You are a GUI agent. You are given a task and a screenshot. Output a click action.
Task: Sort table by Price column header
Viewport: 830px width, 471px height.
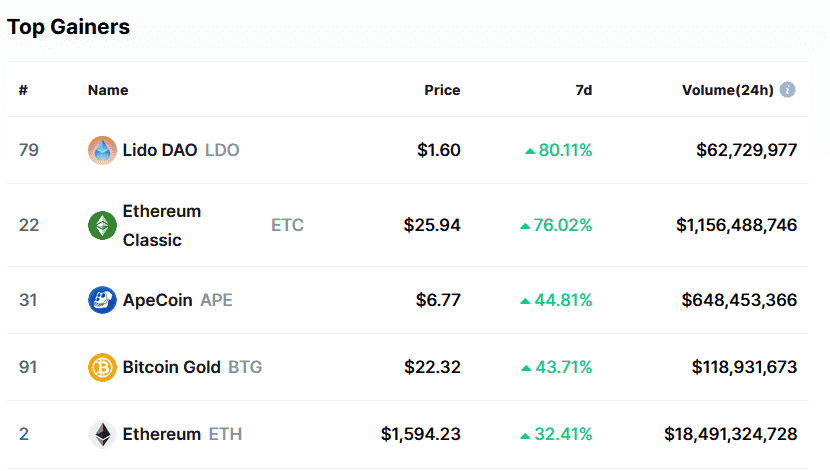coord(442,90)
